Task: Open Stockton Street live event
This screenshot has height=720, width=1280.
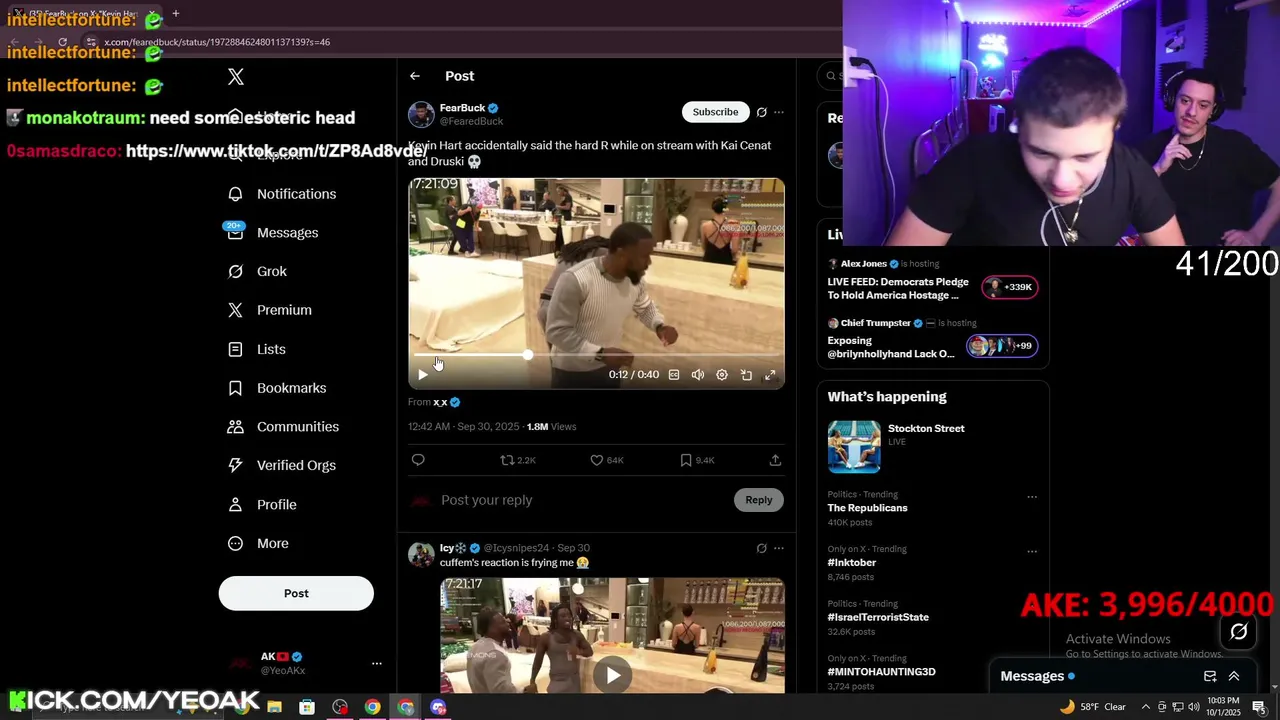Action: pyautogui.click(x=931, y=445)
